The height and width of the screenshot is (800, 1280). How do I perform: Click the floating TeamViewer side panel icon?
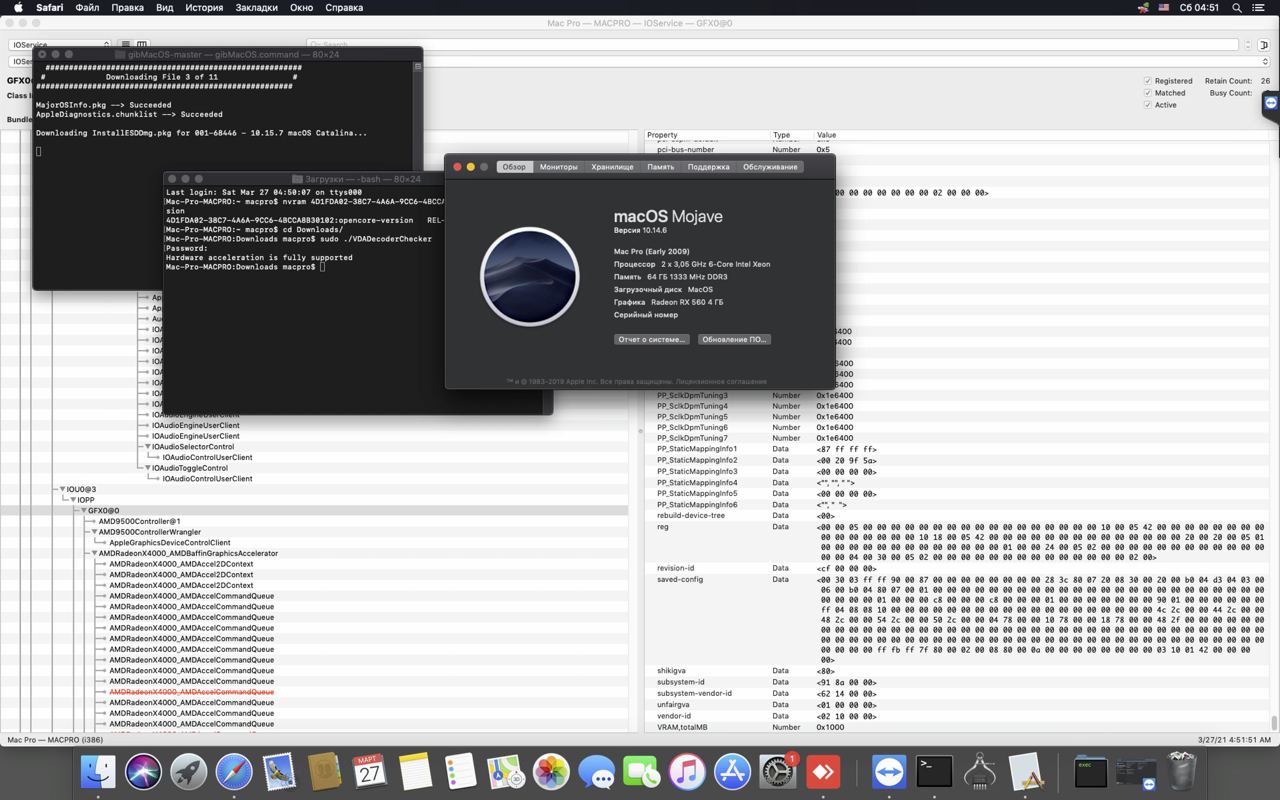[1271, 102]
